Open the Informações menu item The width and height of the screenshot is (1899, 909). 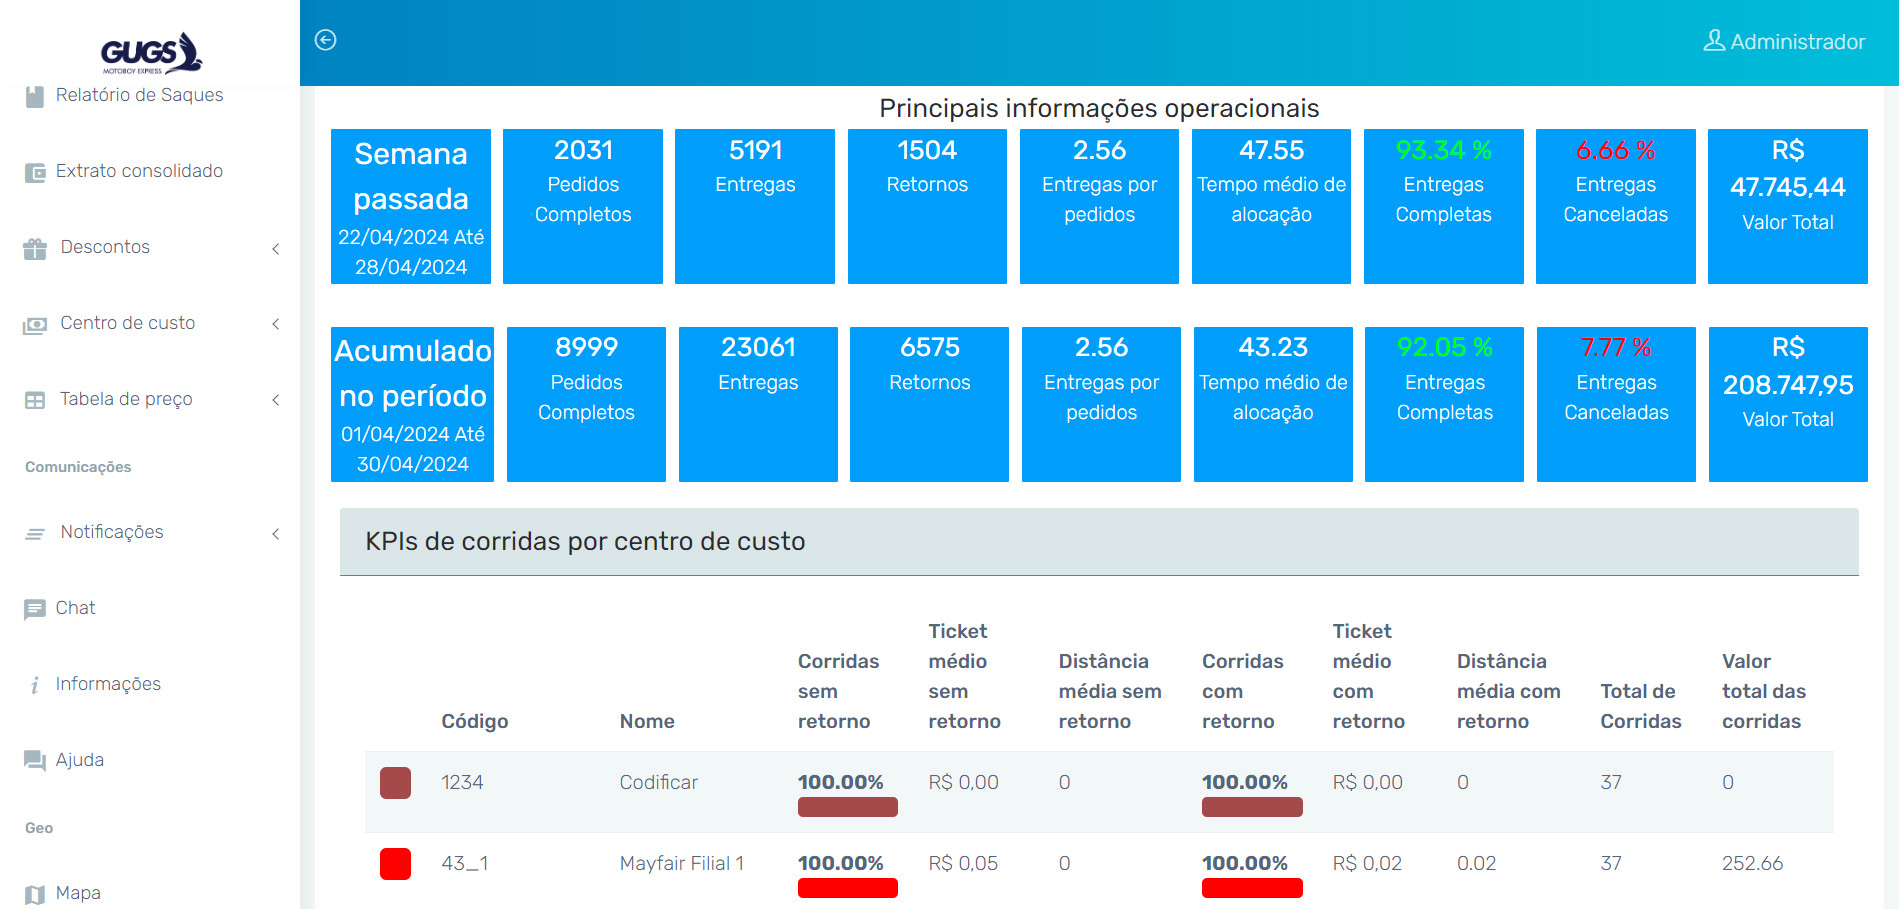[x=108, y=684]
